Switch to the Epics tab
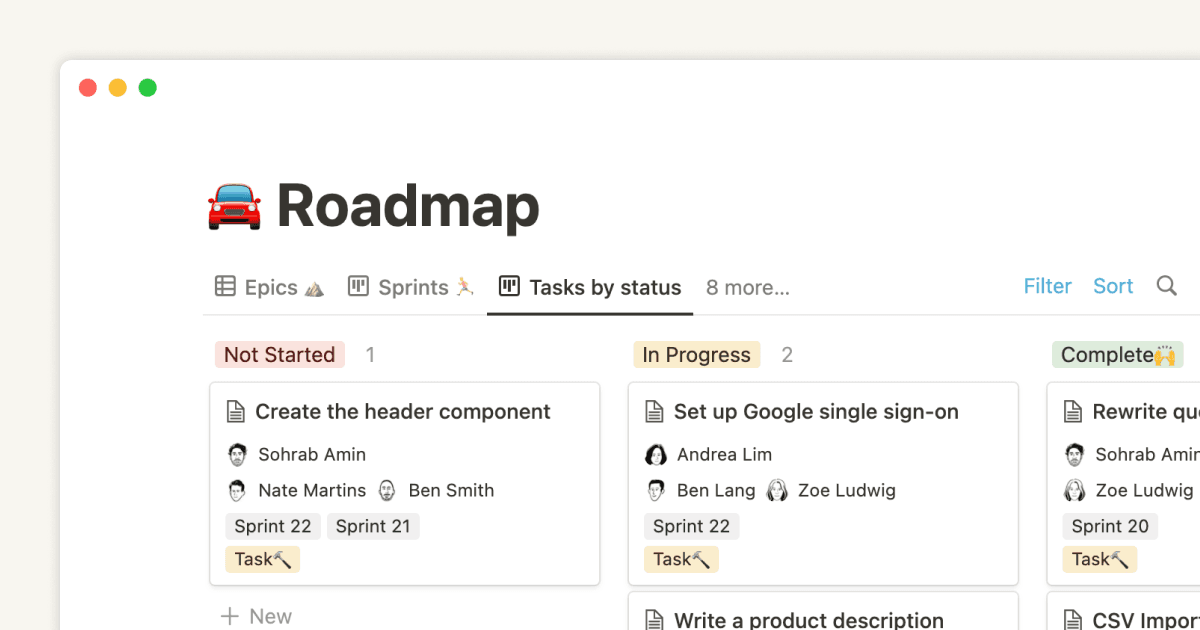The width and height of the screenshot is (1200, 630). tap(268, 287)
